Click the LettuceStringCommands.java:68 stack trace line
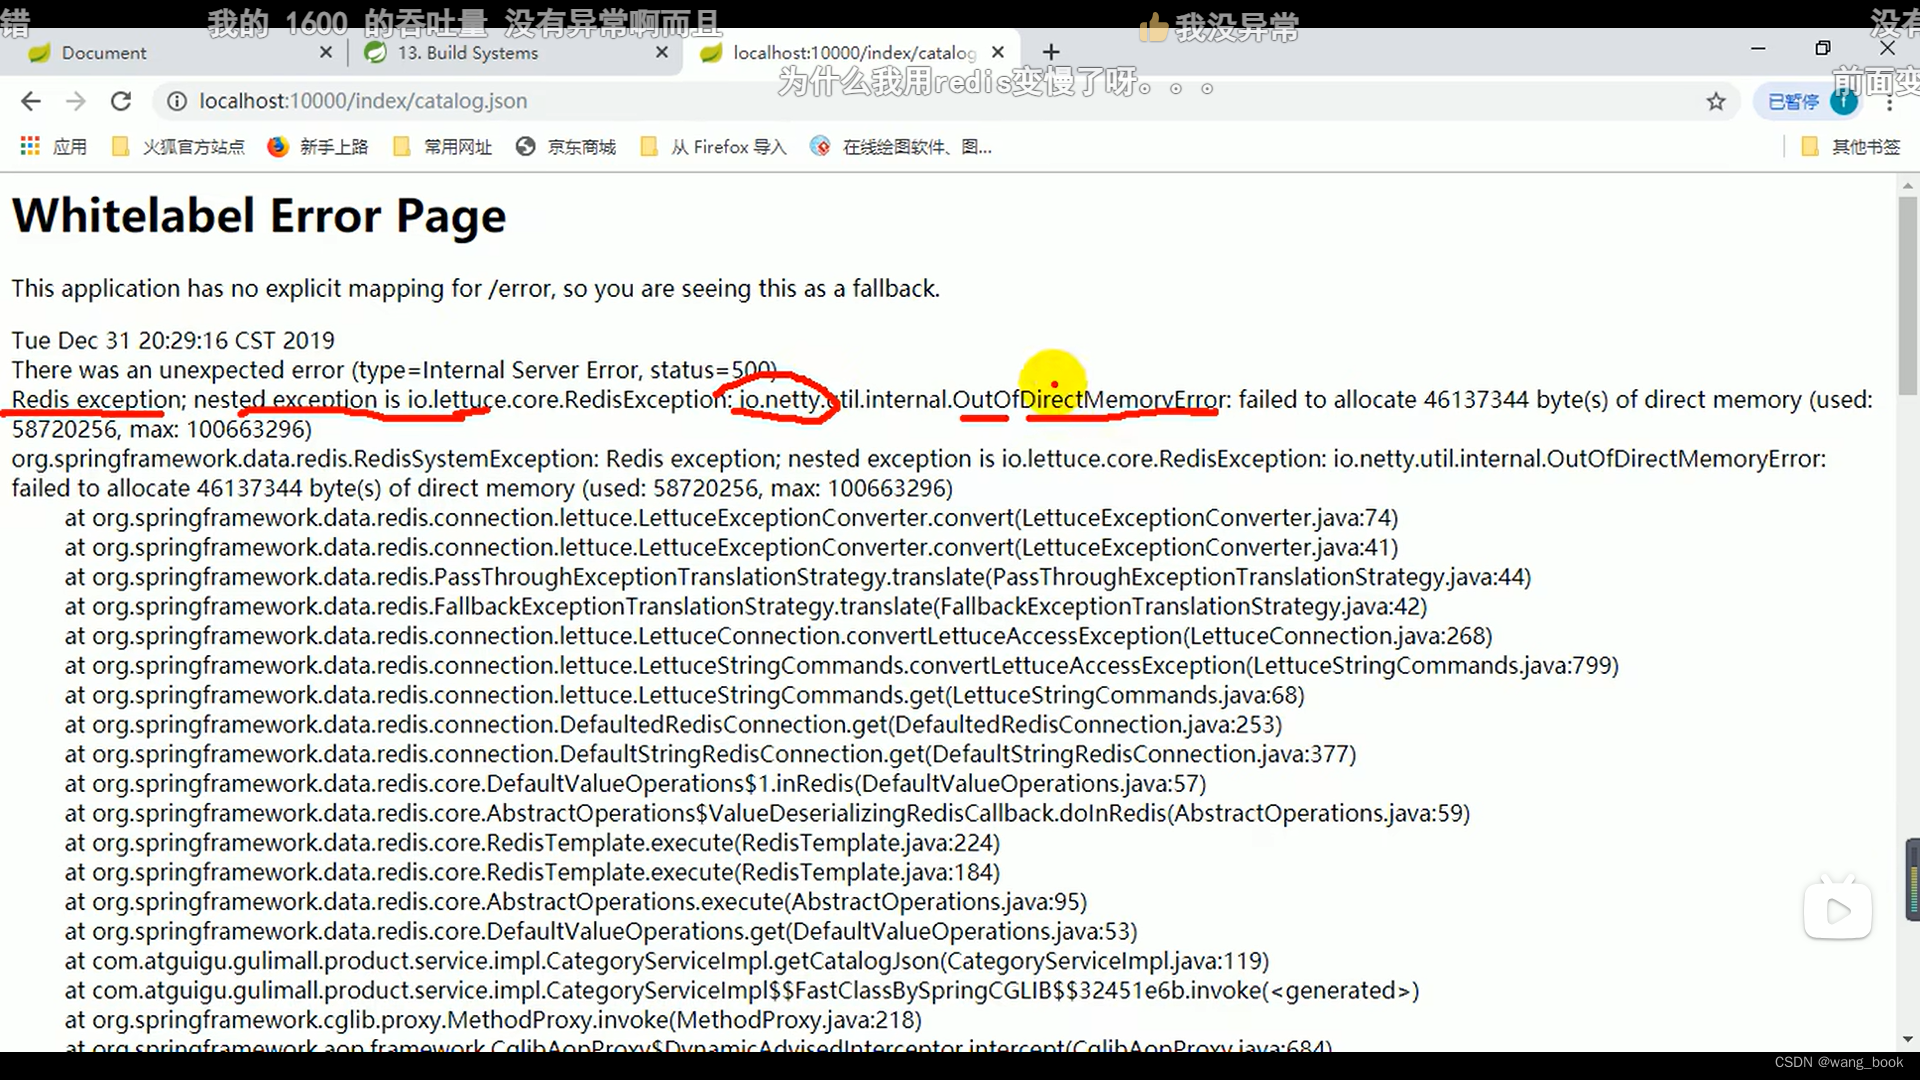The height and width of the screenshot is (1080, 1920). point(685,695)
